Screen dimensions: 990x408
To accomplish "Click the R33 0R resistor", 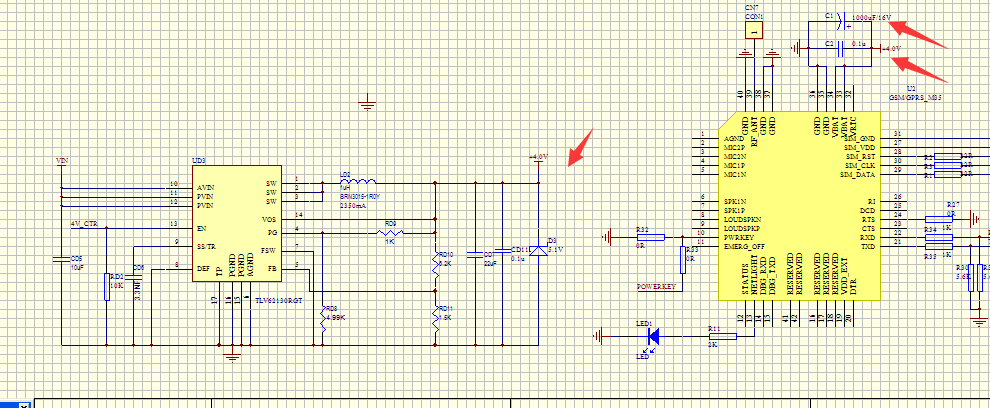I will click(x=684, y=260).
